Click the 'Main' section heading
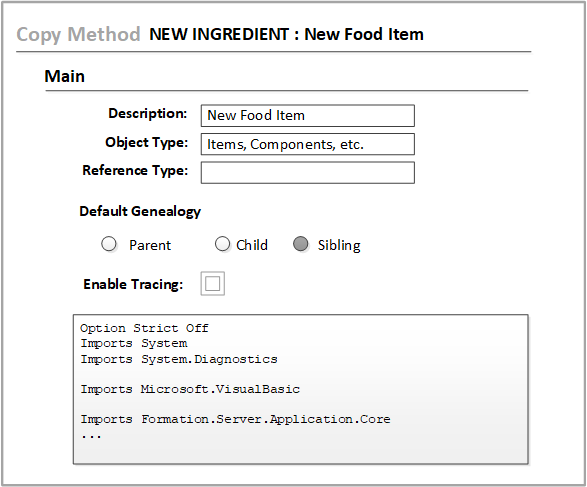This screenshot has width=587, height=487. (x=64, y=76)
